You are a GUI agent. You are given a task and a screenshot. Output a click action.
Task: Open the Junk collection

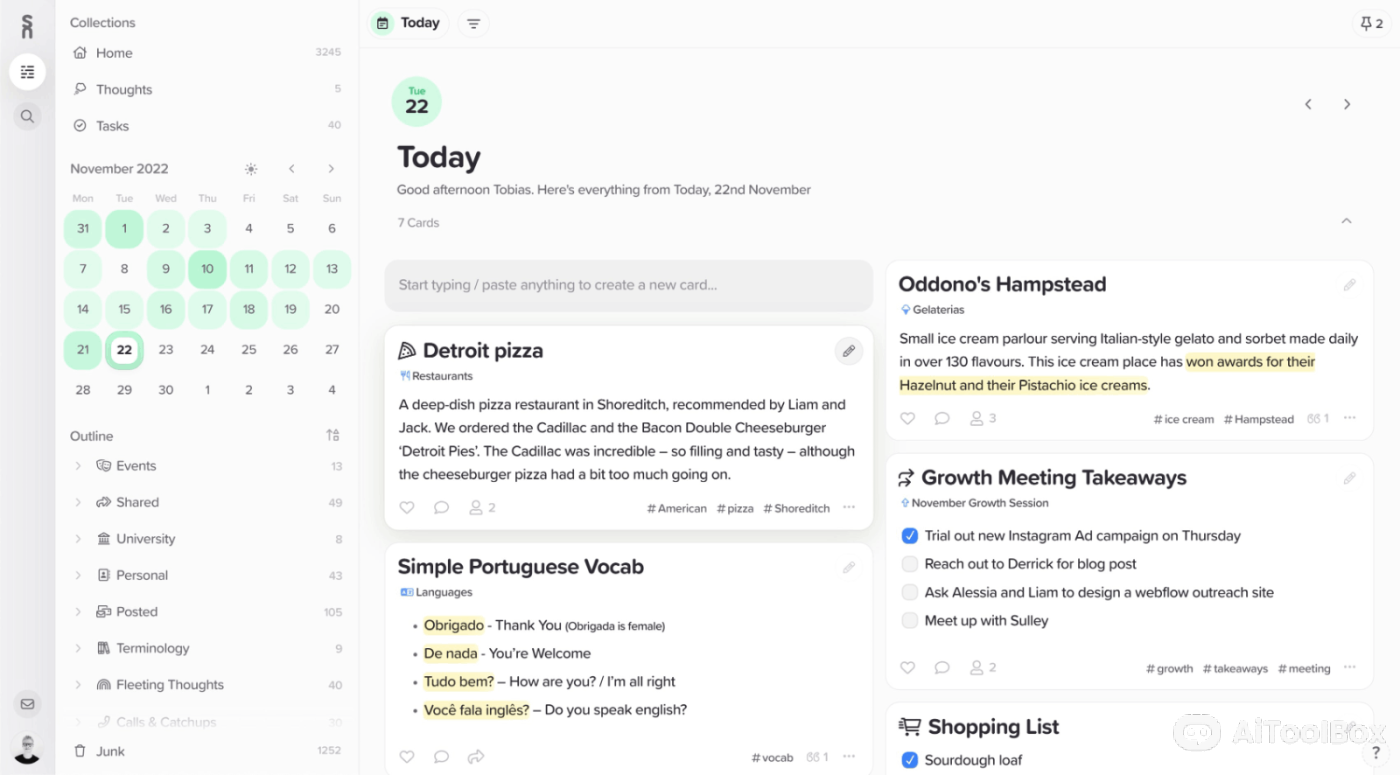207,751
